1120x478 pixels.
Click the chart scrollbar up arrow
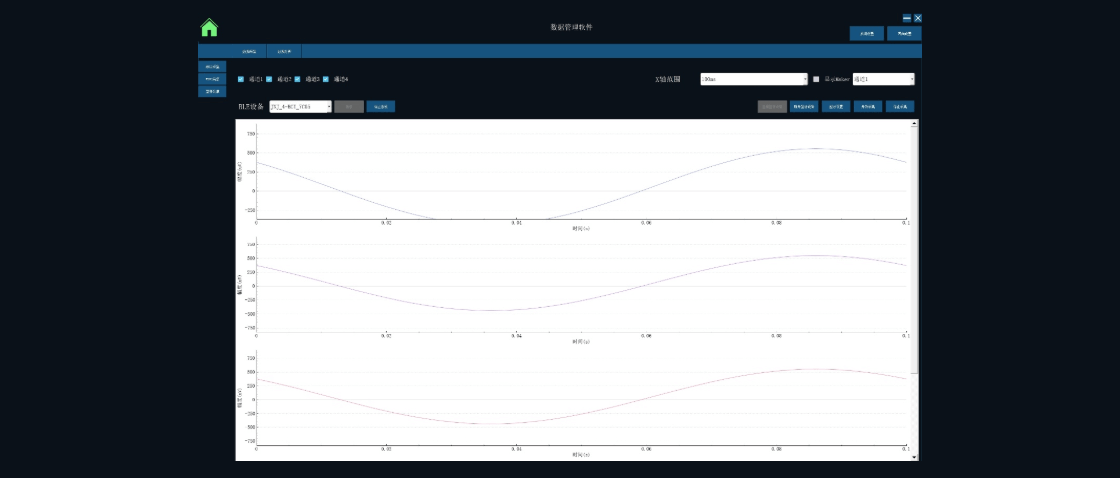914,124
